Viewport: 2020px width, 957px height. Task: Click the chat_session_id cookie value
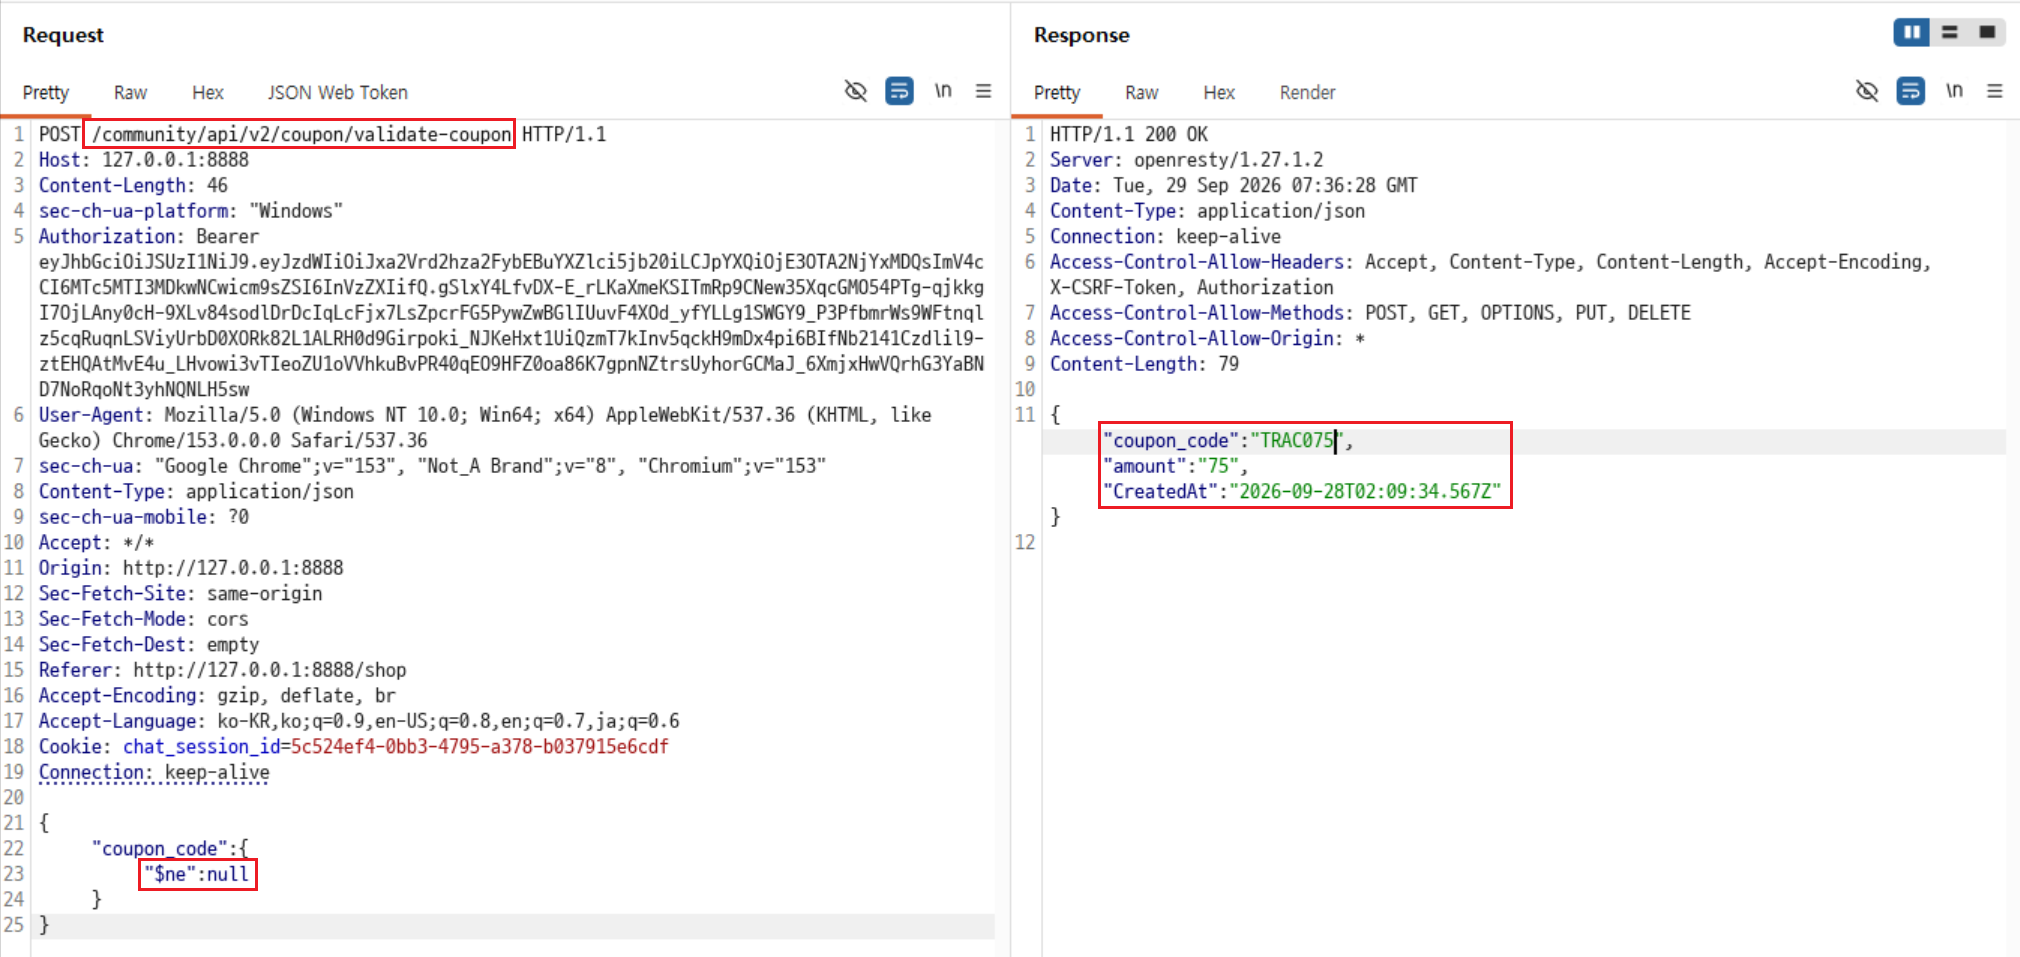[479, 746]
